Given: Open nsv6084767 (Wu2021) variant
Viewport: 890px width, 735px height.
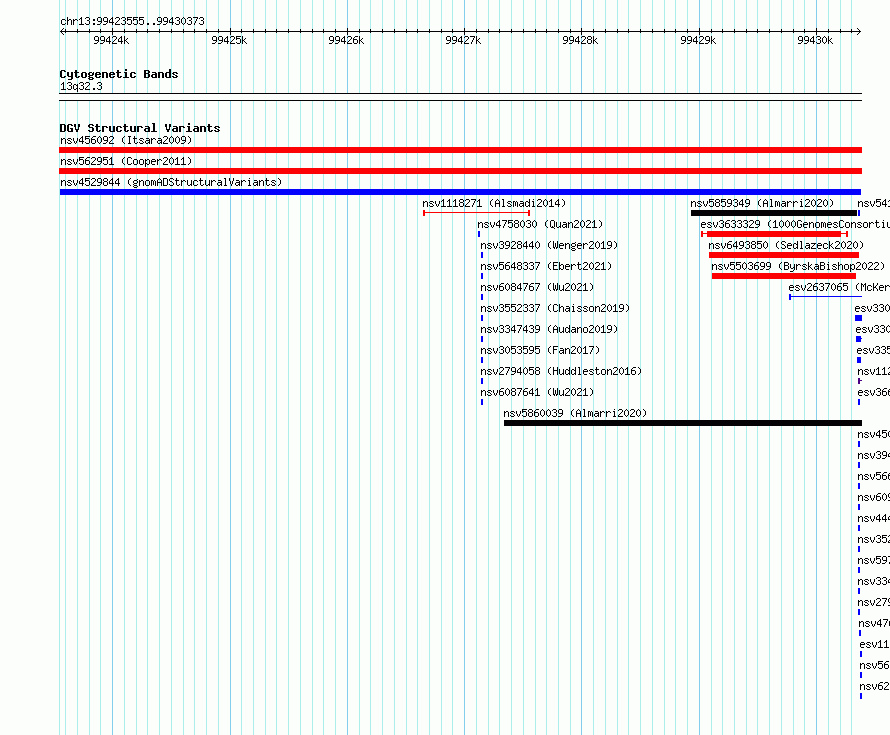Looking at the screenshot, I should (537, 287).
